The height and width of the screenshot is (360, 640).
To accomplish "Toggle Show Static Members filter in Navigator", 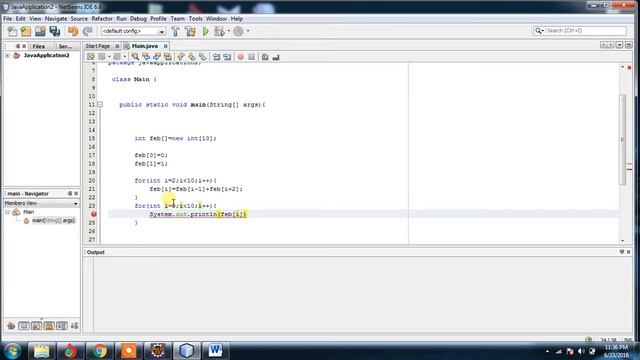I will (x=36, y=325).
